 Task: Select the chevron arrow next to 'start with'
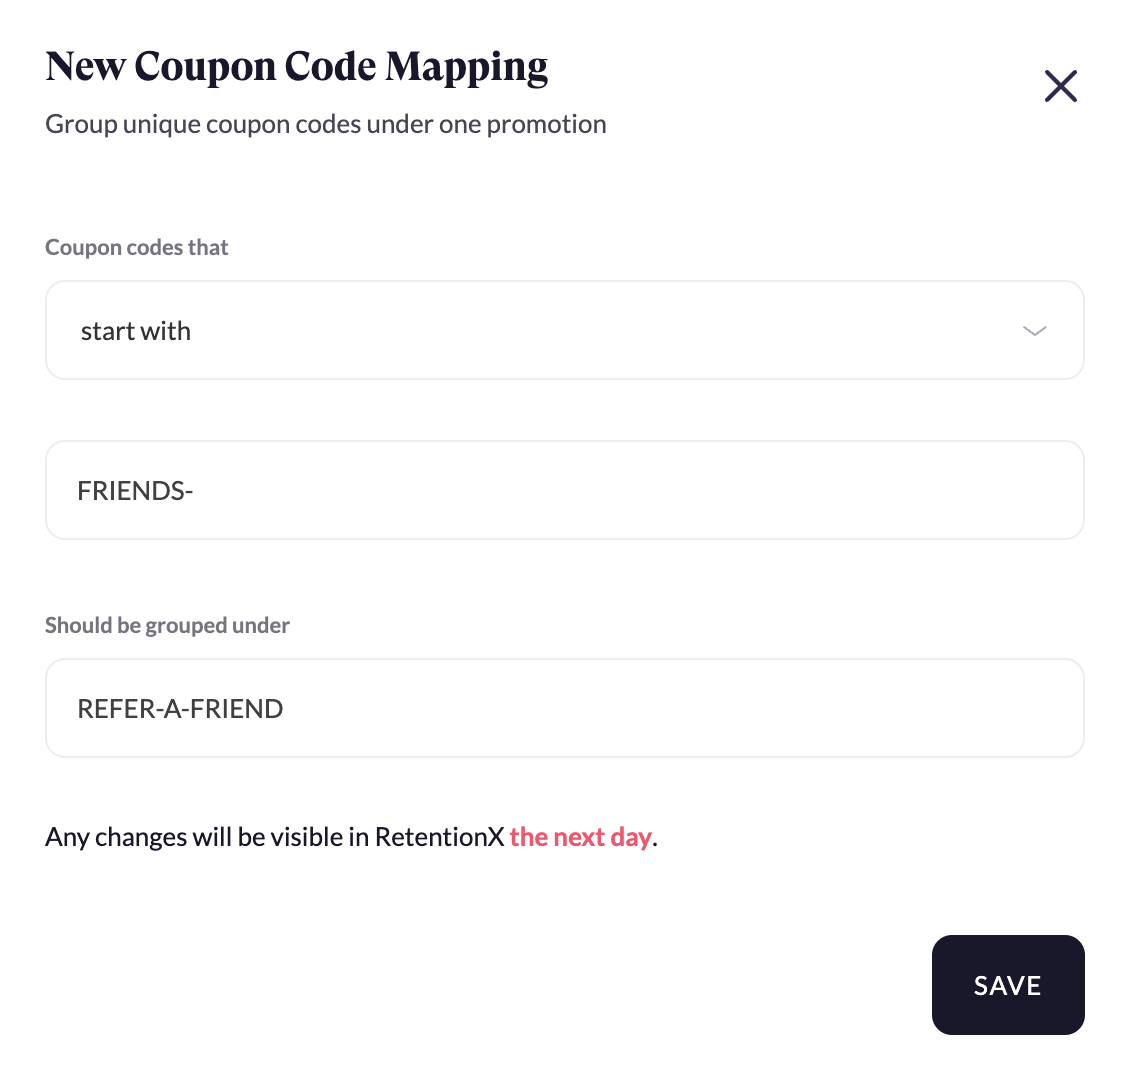click(1035, 330)
